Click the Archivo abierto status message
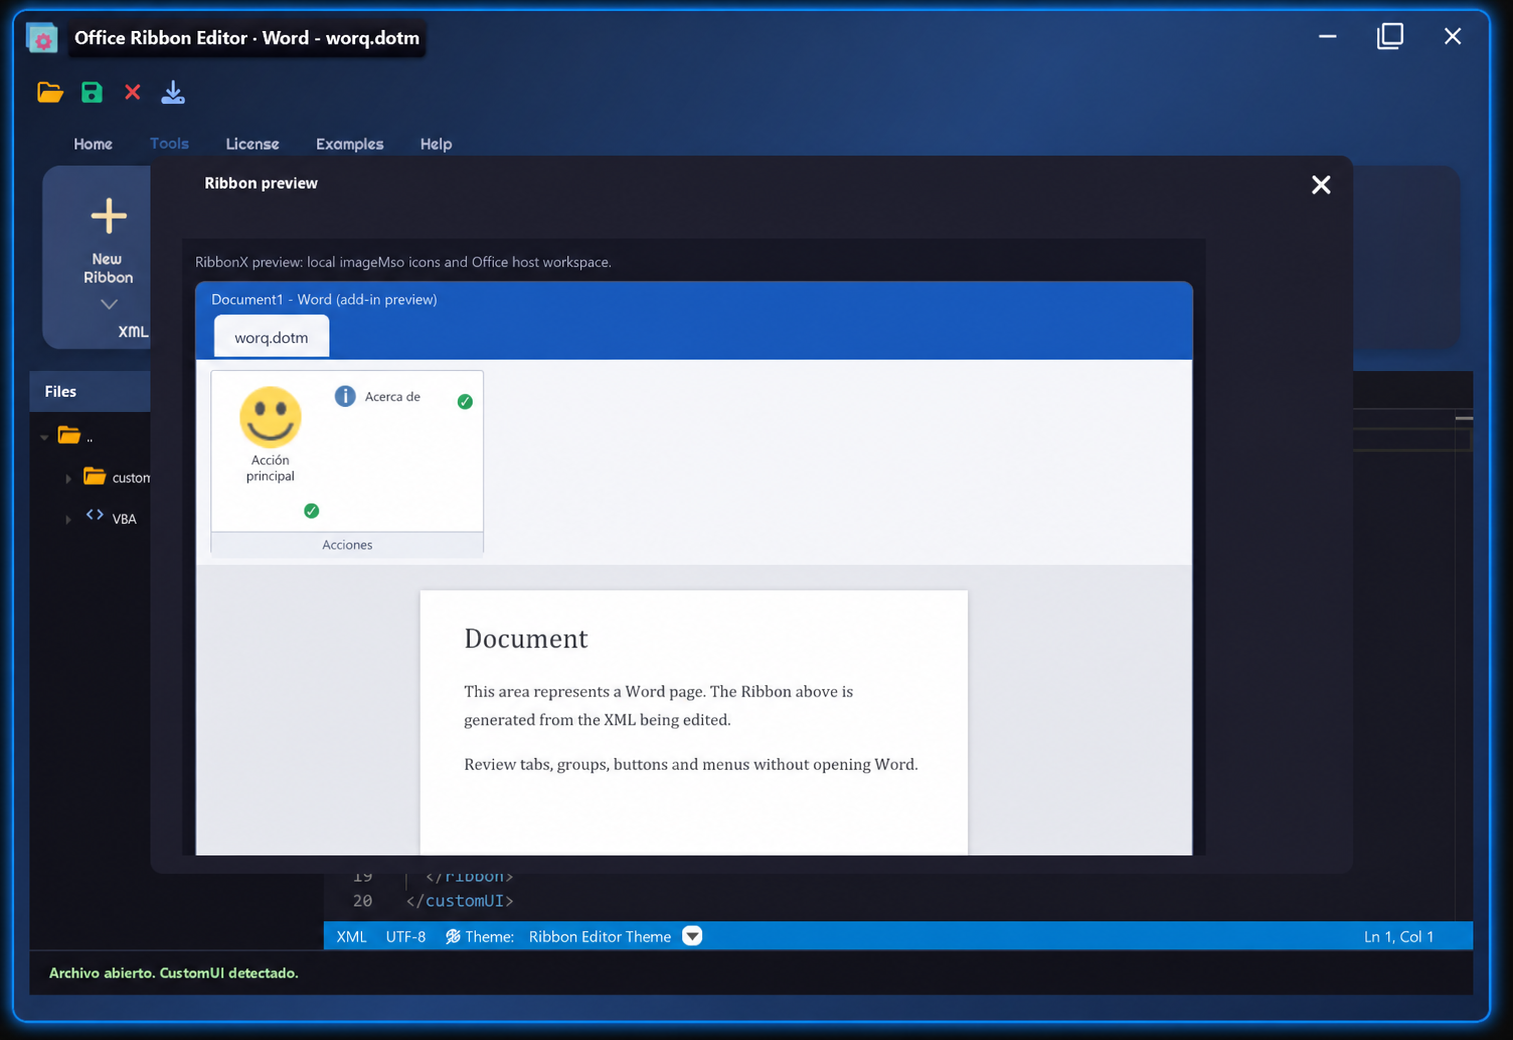 pos(173,972)
